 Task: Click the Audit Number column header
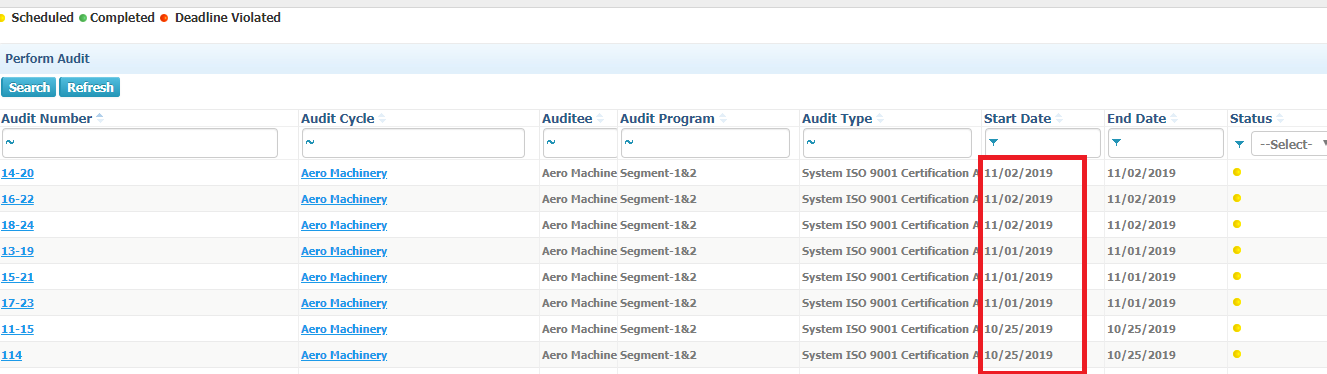click(x=46, y=119)
